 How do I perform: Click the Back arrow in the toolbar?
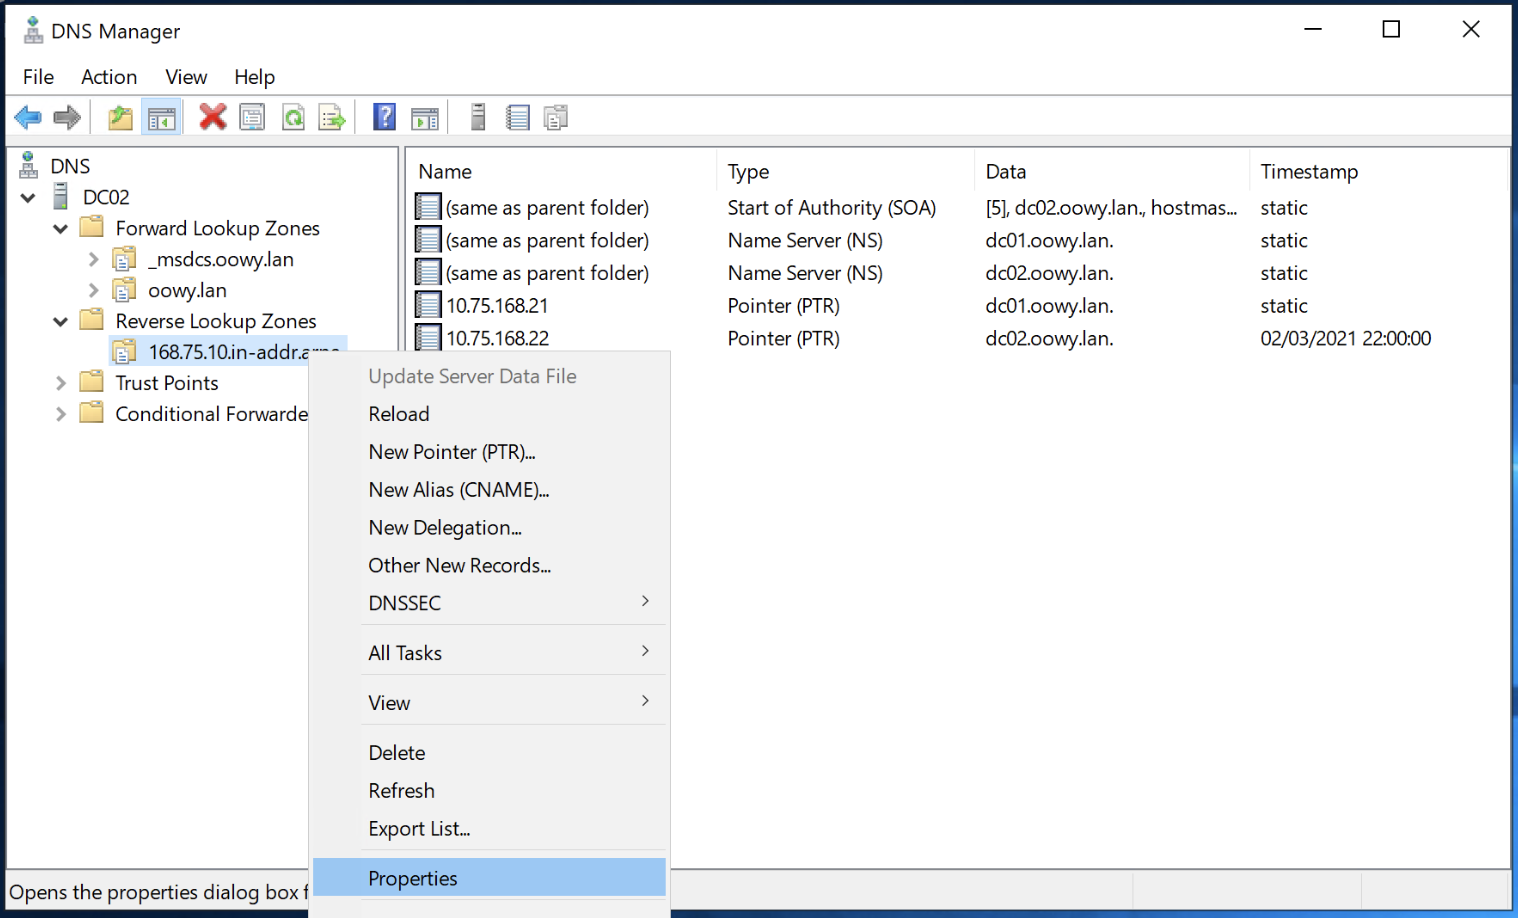pos(28,118)
